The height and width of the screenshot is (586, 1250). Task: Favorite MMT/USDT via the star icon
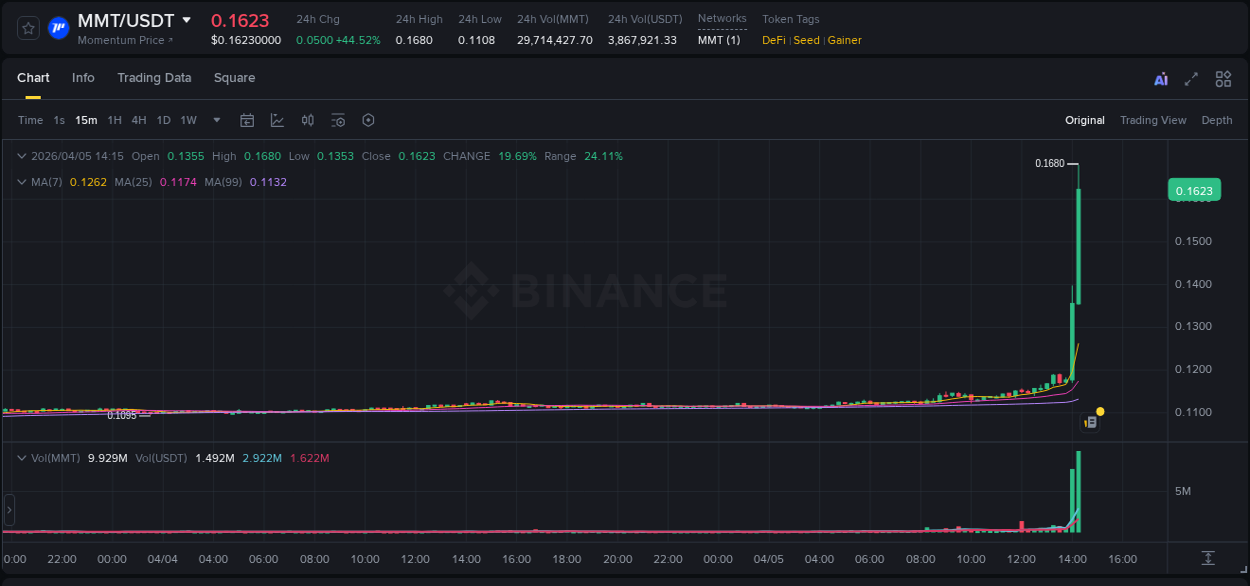(x=27, y=28)
